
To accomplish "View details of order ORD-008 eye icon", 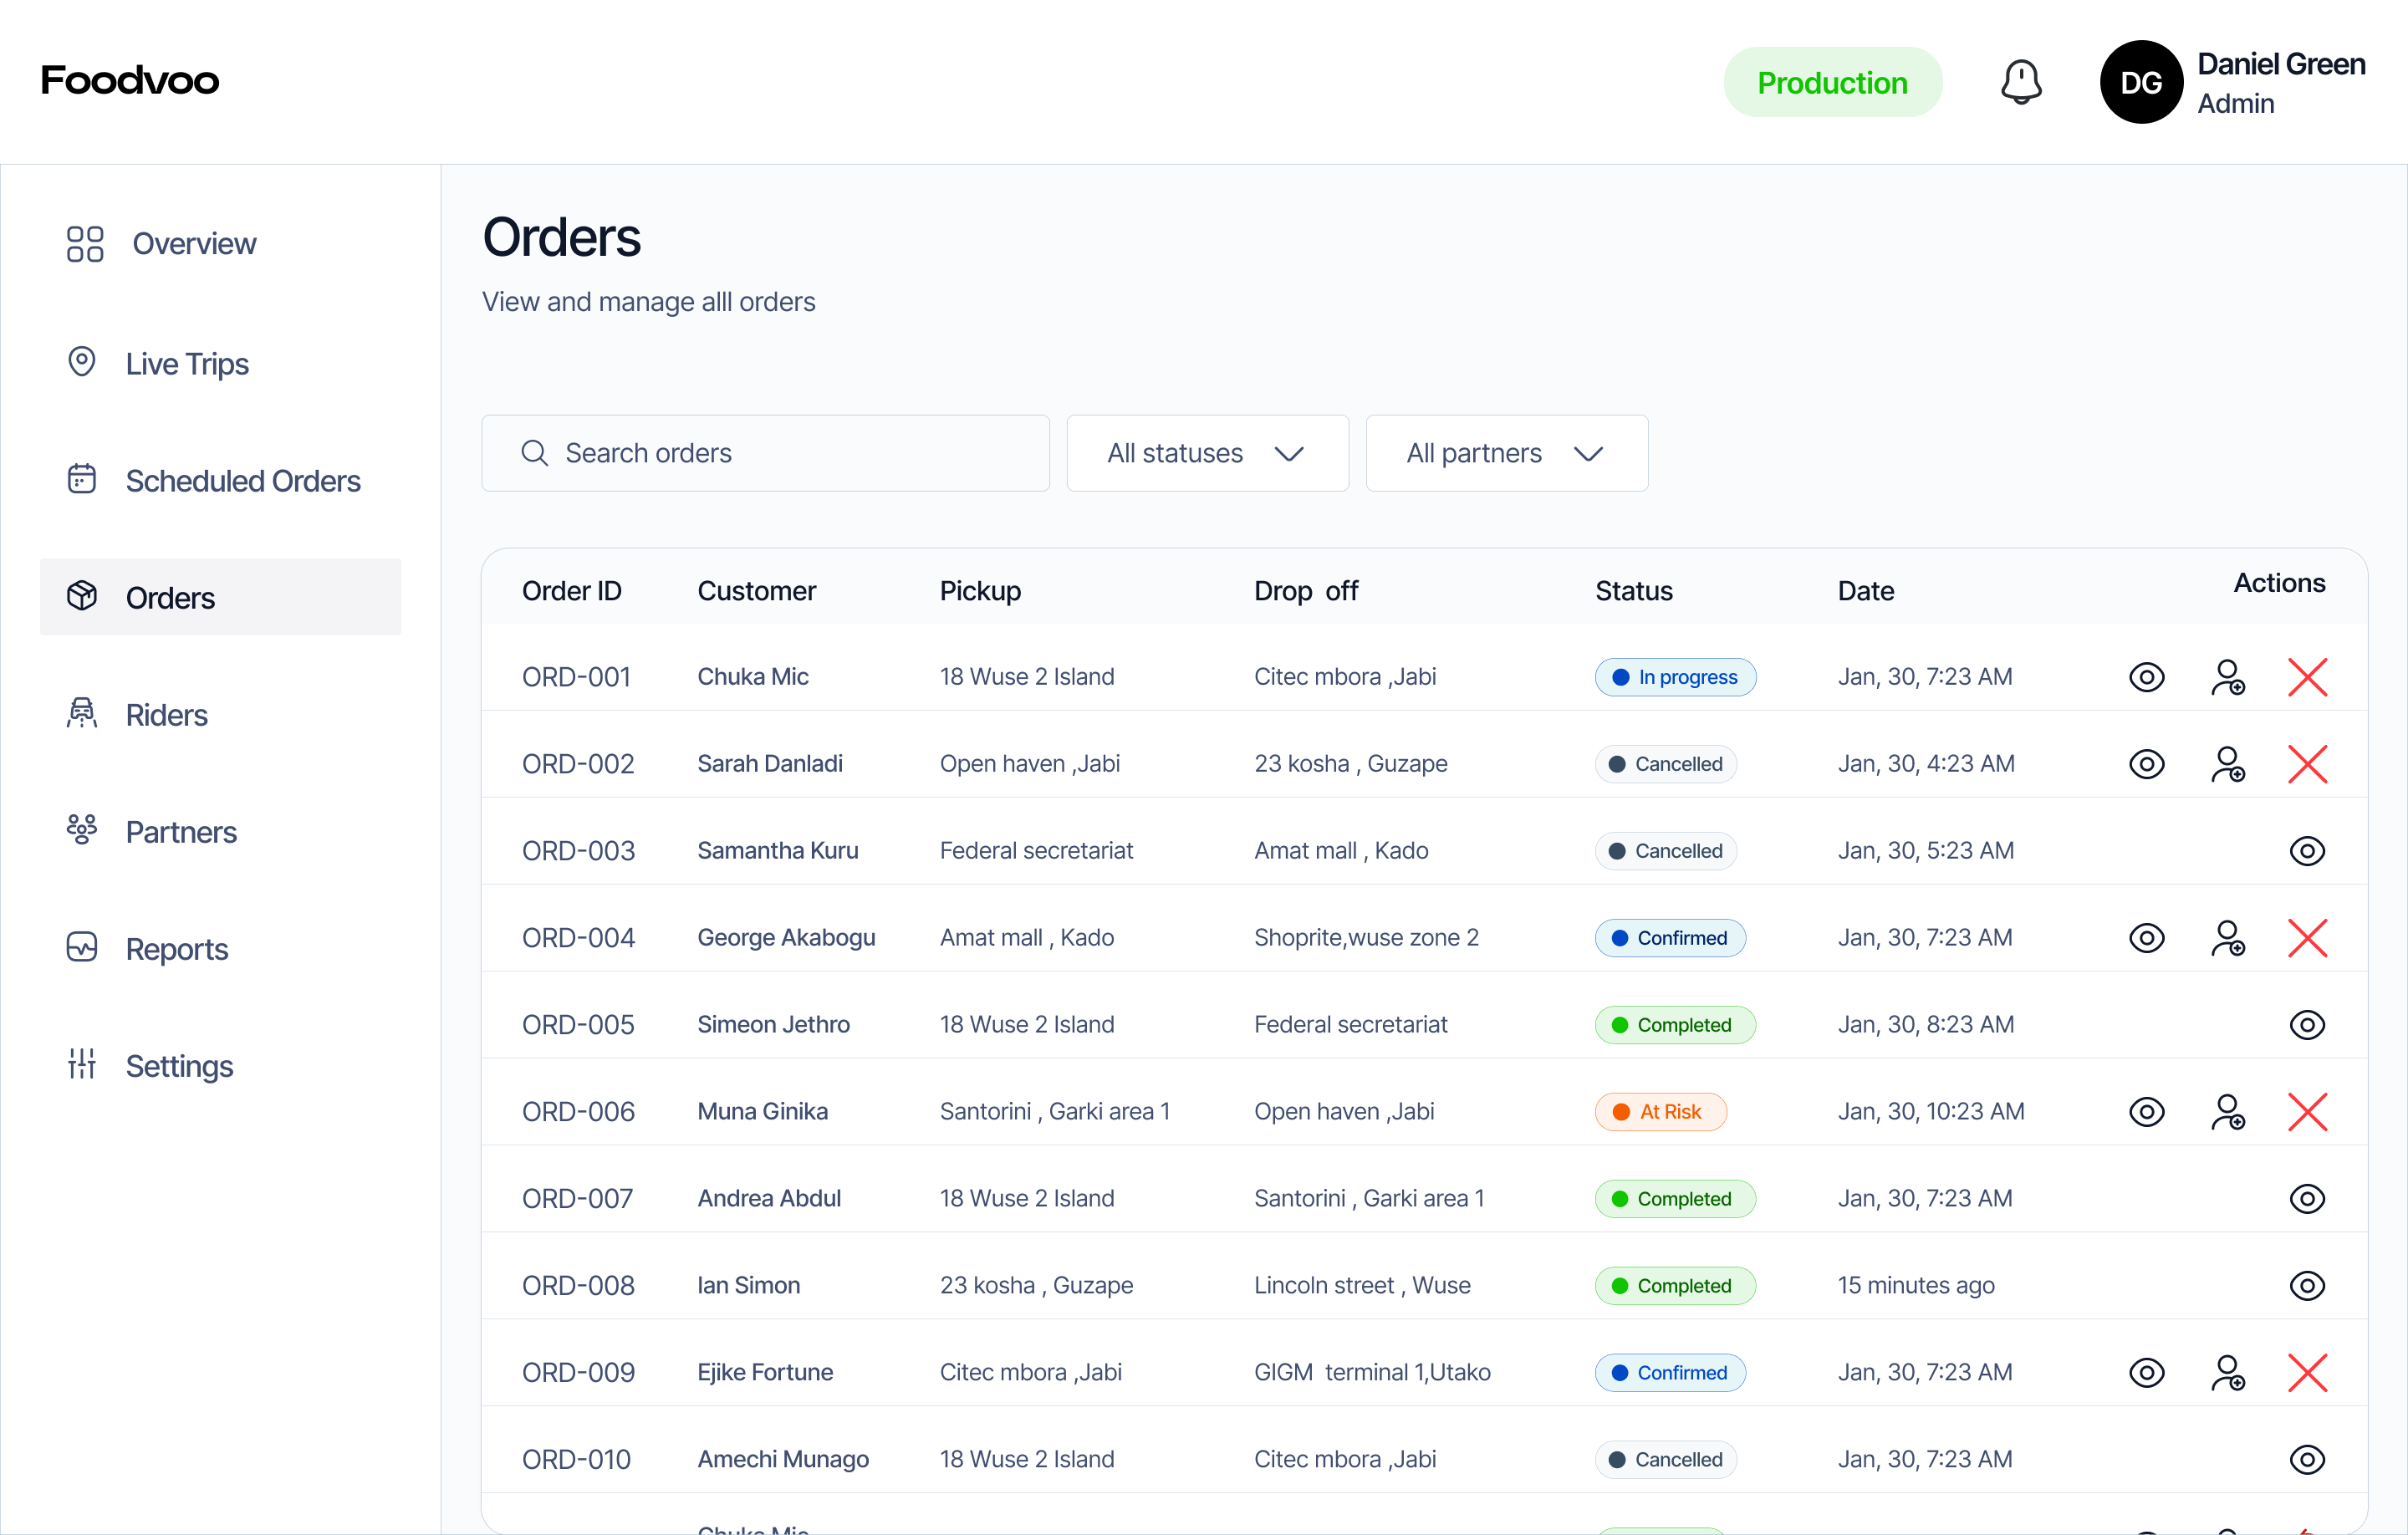I will coord(2307,1286).
